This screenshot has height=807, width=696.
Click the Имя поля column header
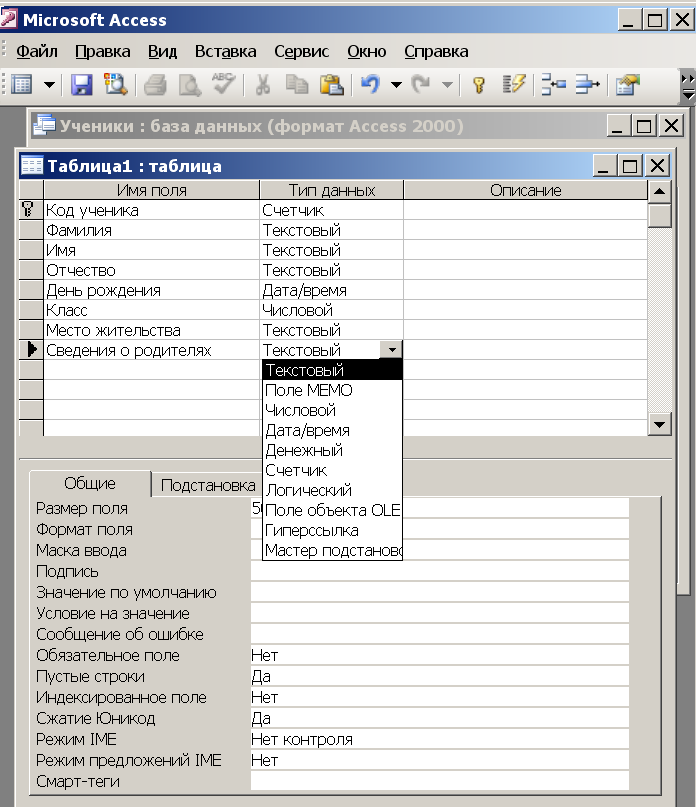pyautogui.click(x=151, y=190)
